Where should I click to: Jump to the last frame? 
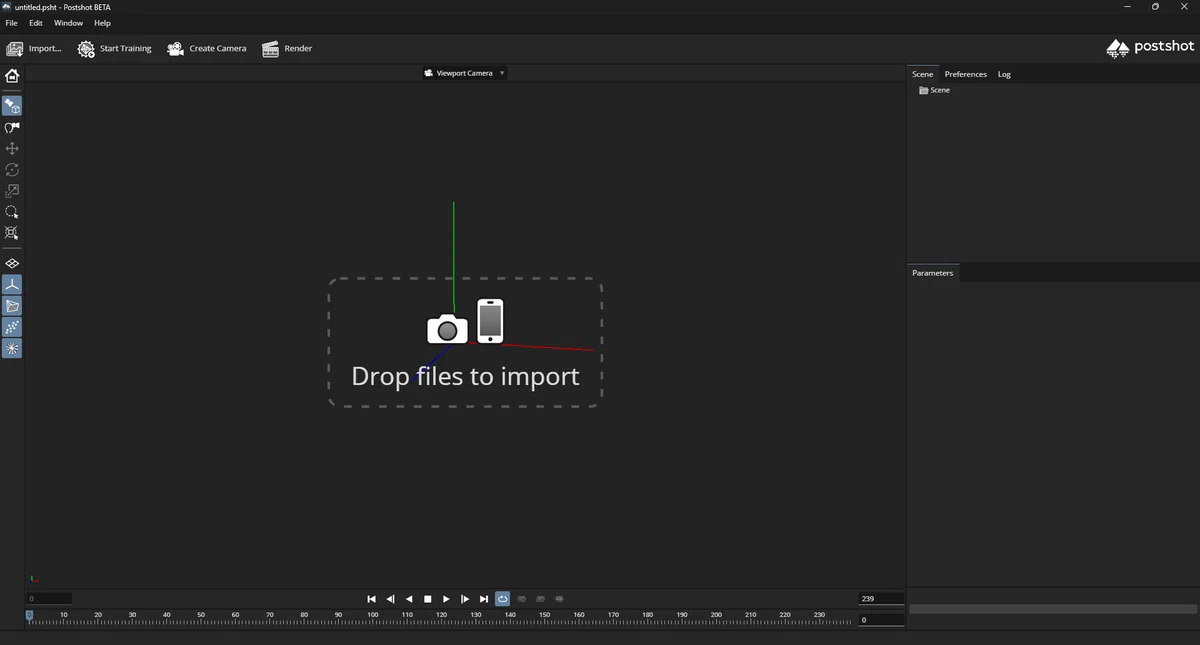point(484,599)
